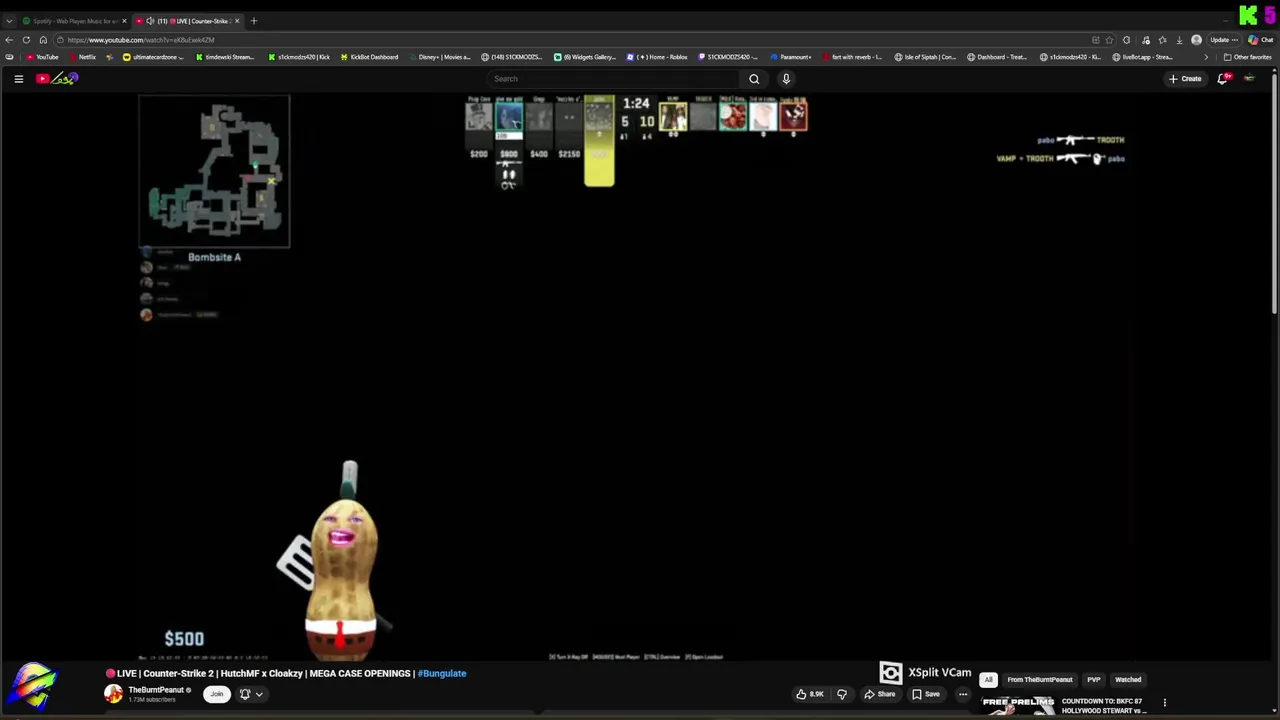
Task: Click the TheBurntPeanut channel name
Action: coord(156,690)
